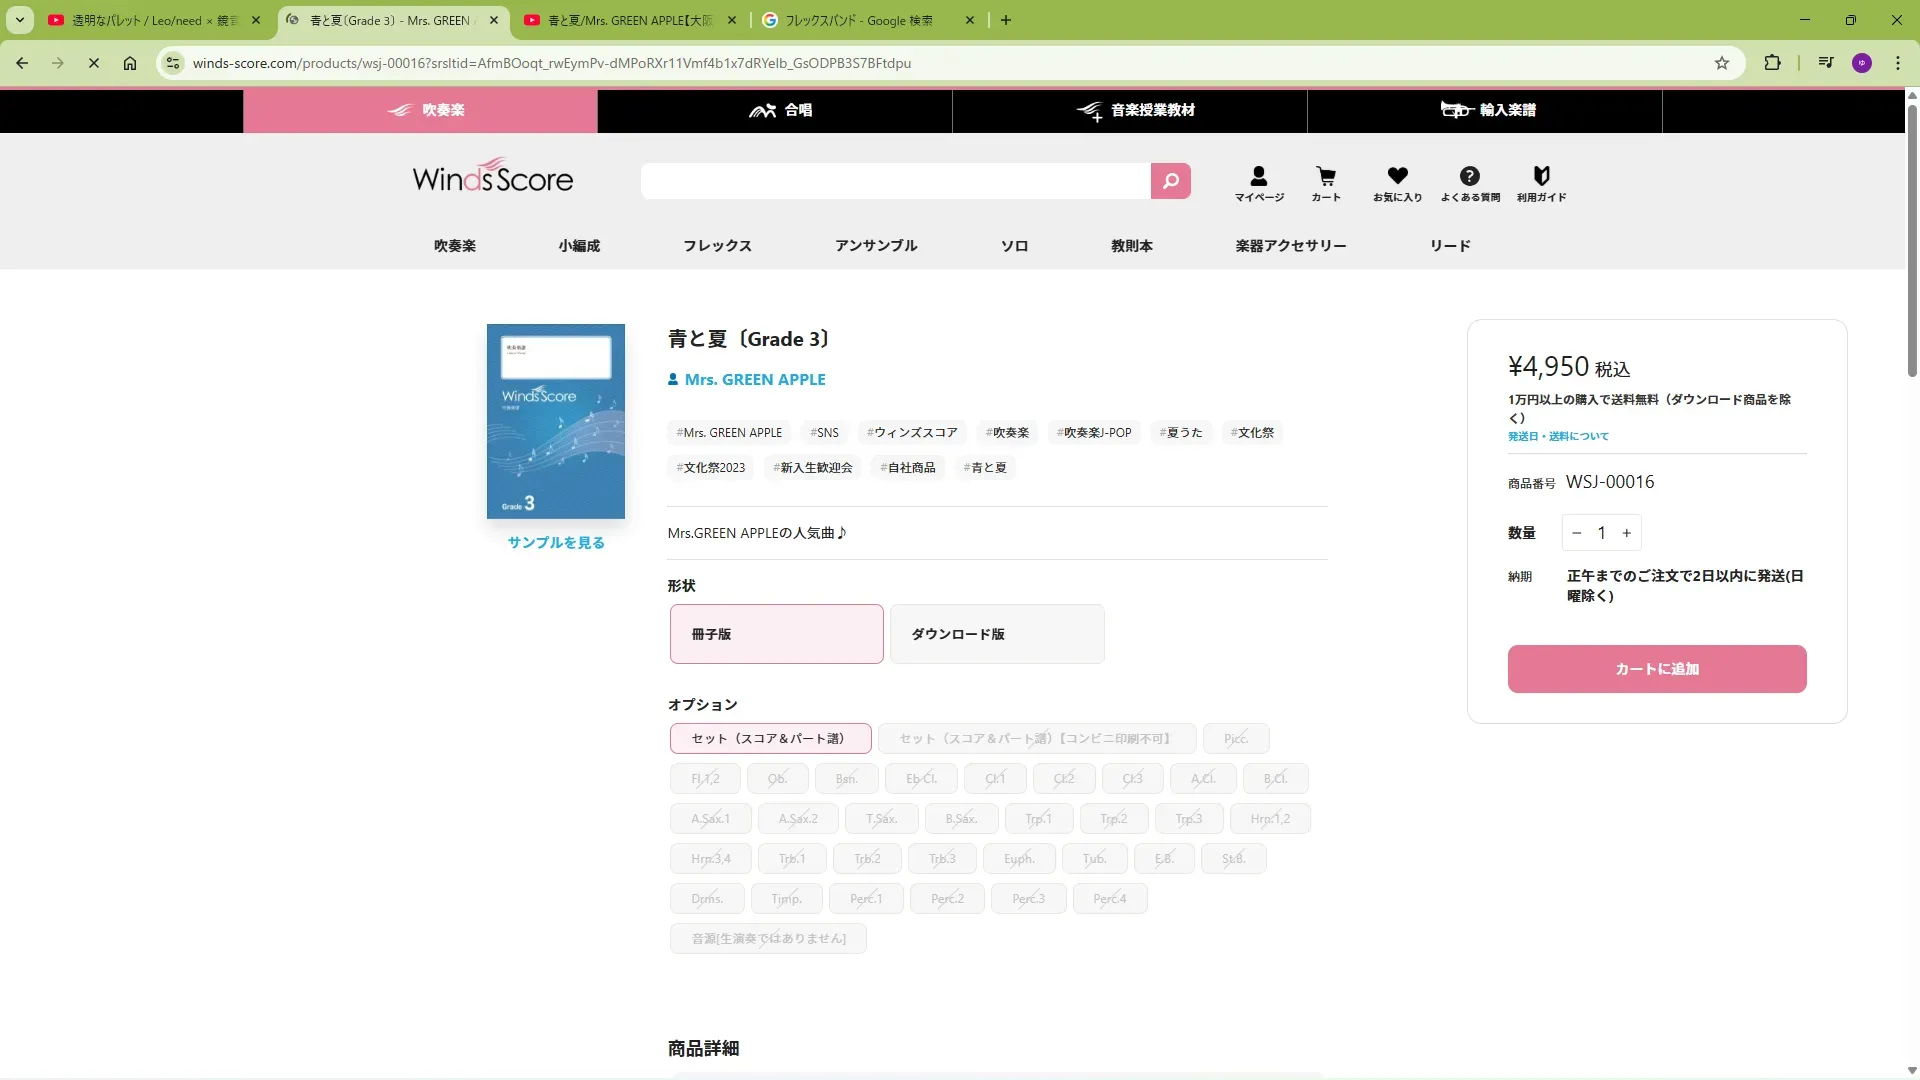Open the browser extensions puzzle icon
Image resolution: width=1920 pixels, height=1080 pixels.
tap(1772, 63)
